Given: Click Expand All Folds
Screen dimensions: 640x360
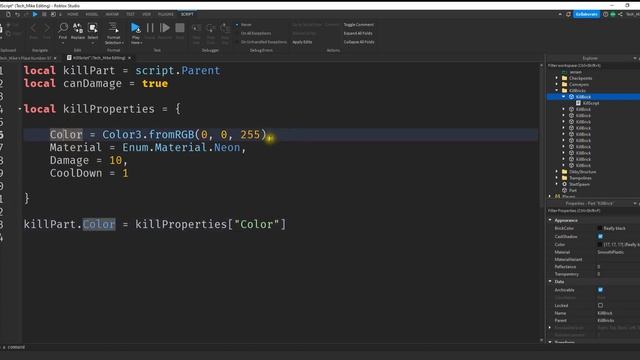Looking at the screenshot, I should (358, 33).
